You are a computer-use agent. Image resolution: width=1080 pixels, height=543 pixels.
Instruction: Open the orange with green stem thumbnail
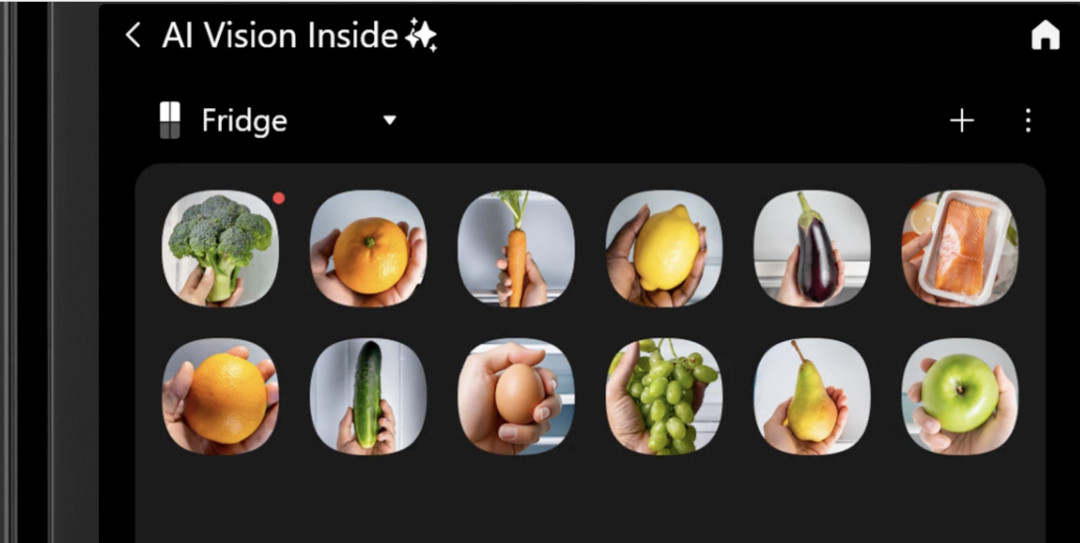[x=368, y=249]
